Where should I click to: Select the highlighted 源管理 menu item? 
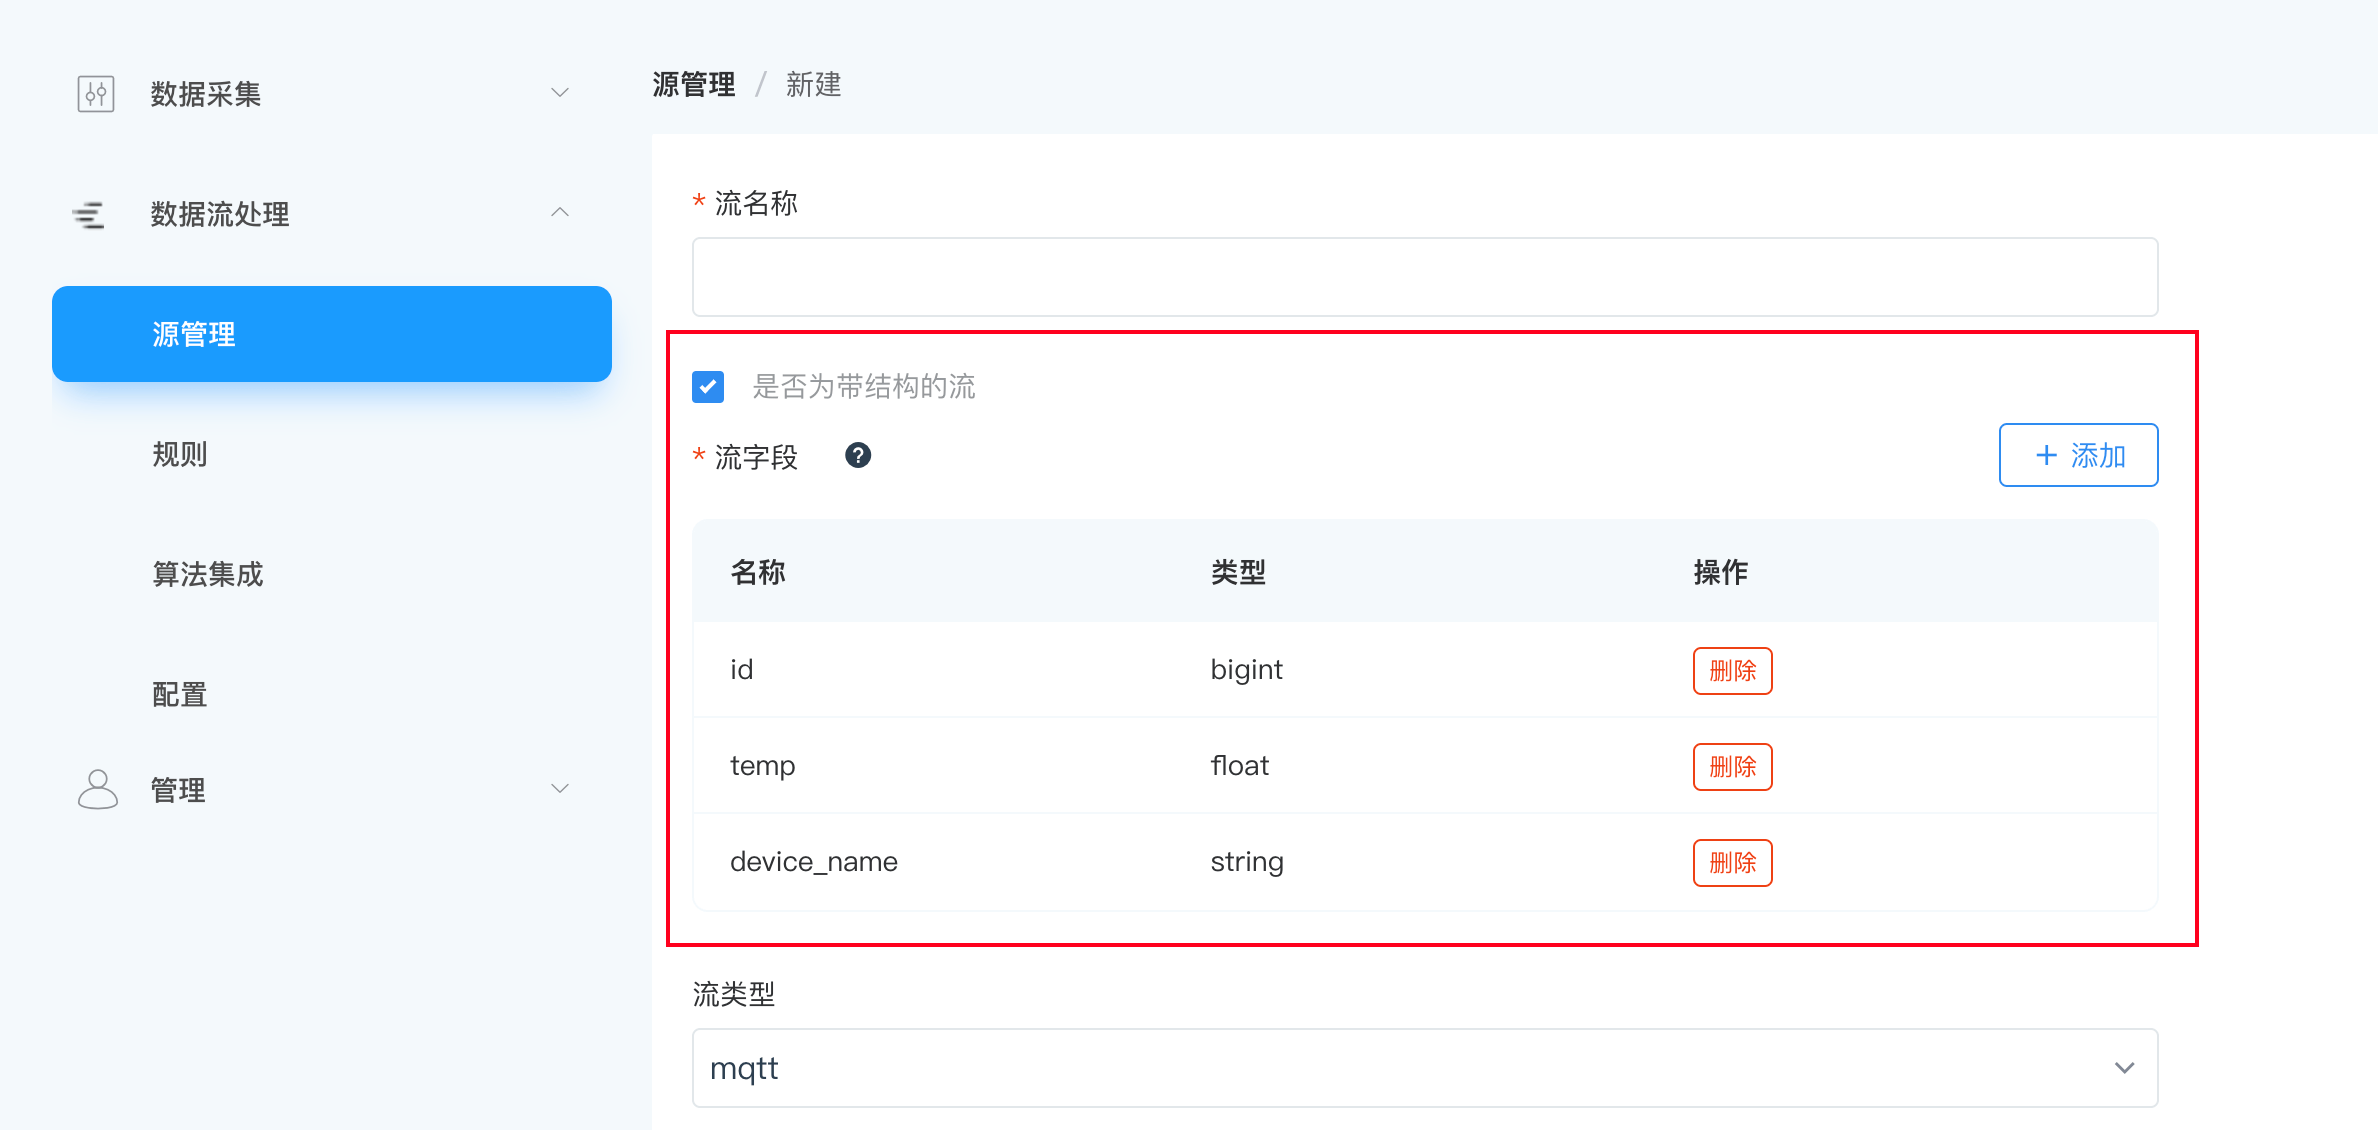pos(331,334)
